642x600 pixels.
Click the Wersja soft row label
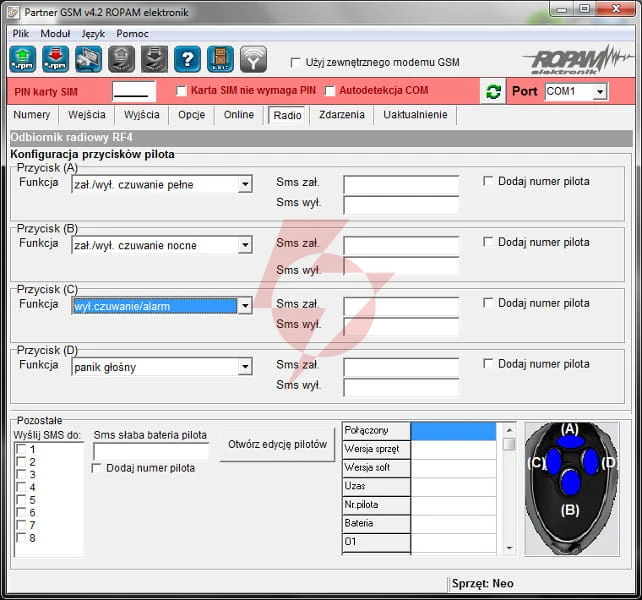coord(376,468)
